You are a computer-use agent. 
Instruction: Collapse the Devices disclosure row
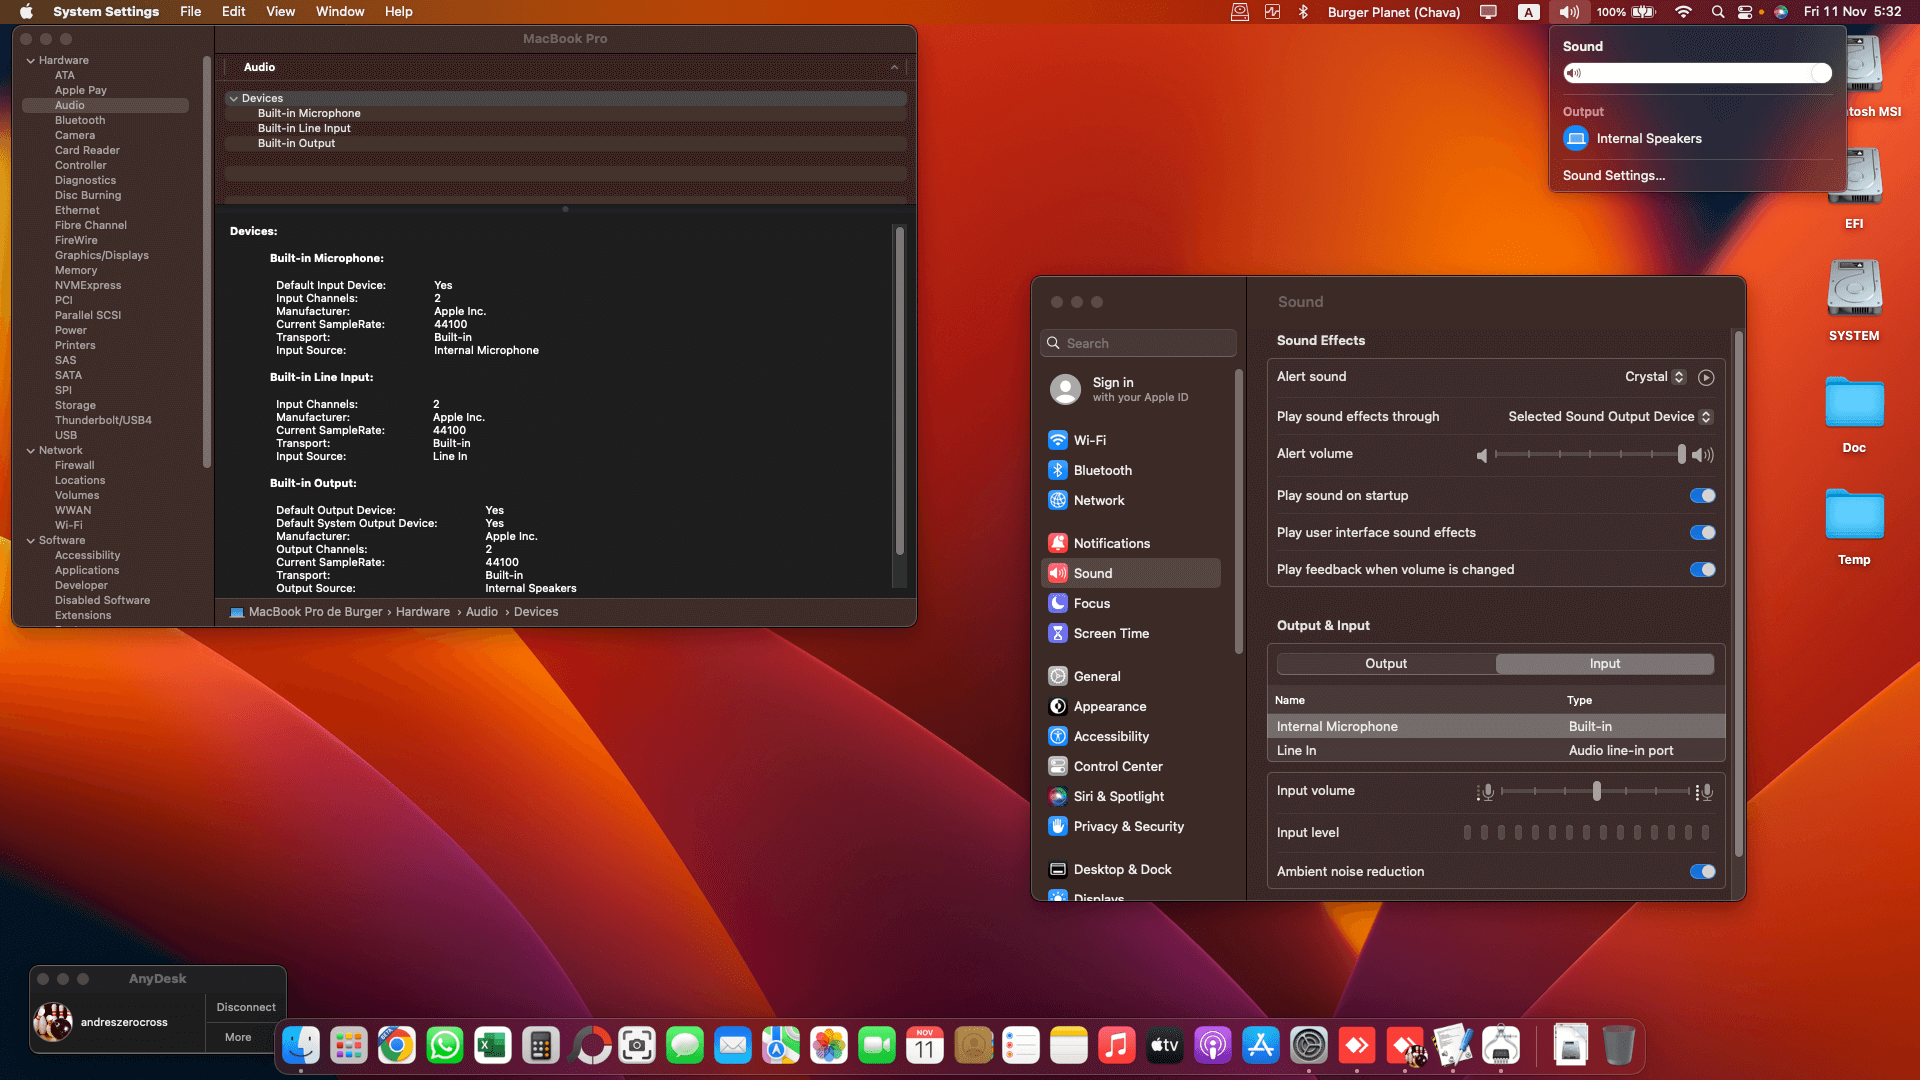pyautogui.click(x=234, y=99)
